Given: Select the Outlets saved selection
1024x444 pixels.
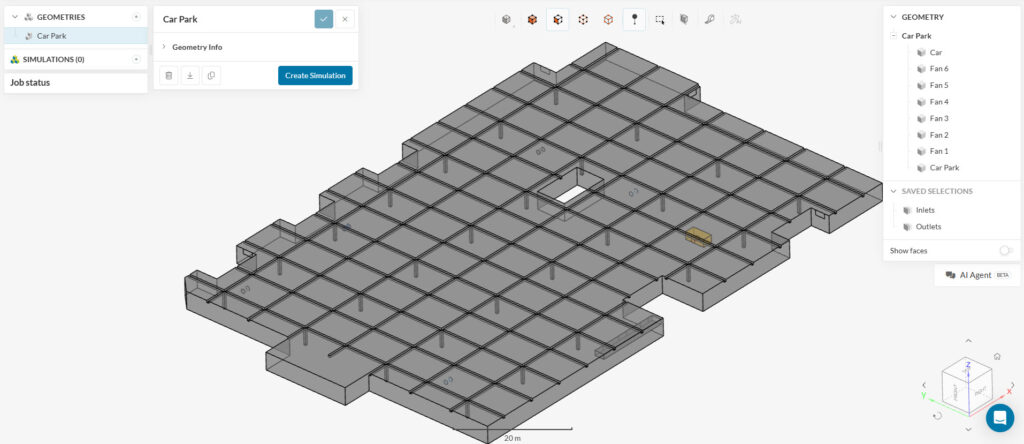Looking at the screenshot, I should click(929, 227).
